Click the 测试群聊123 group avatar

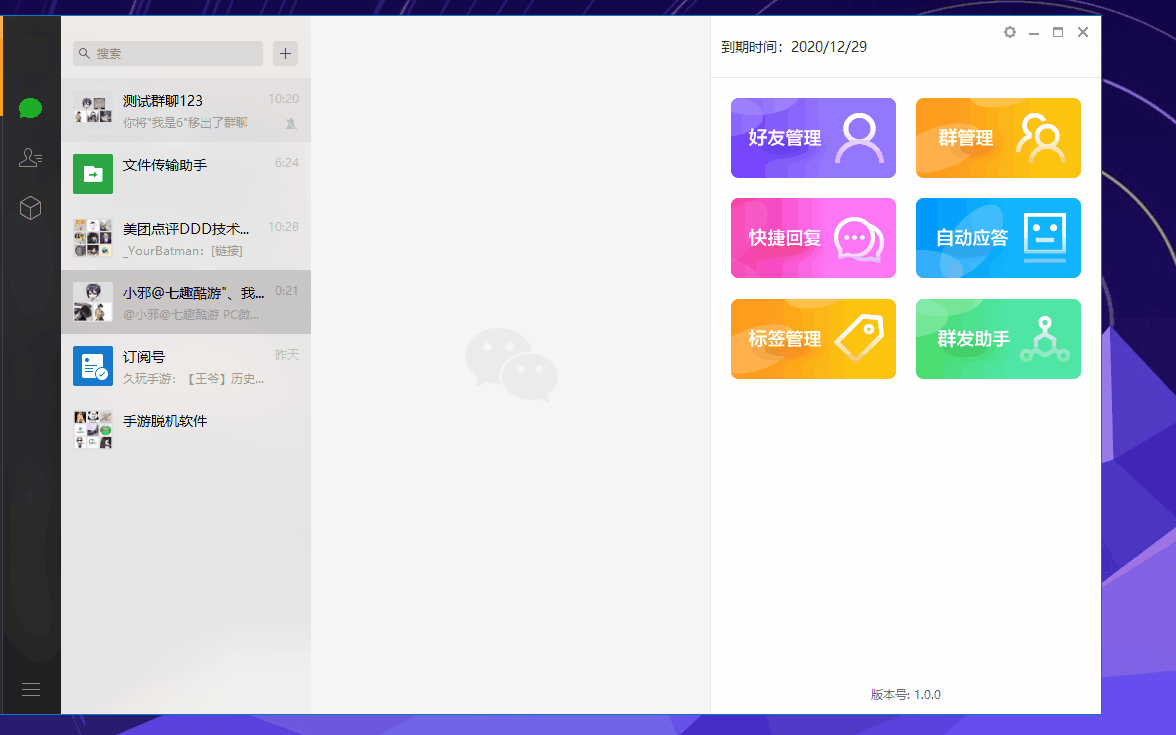point(93,110)
